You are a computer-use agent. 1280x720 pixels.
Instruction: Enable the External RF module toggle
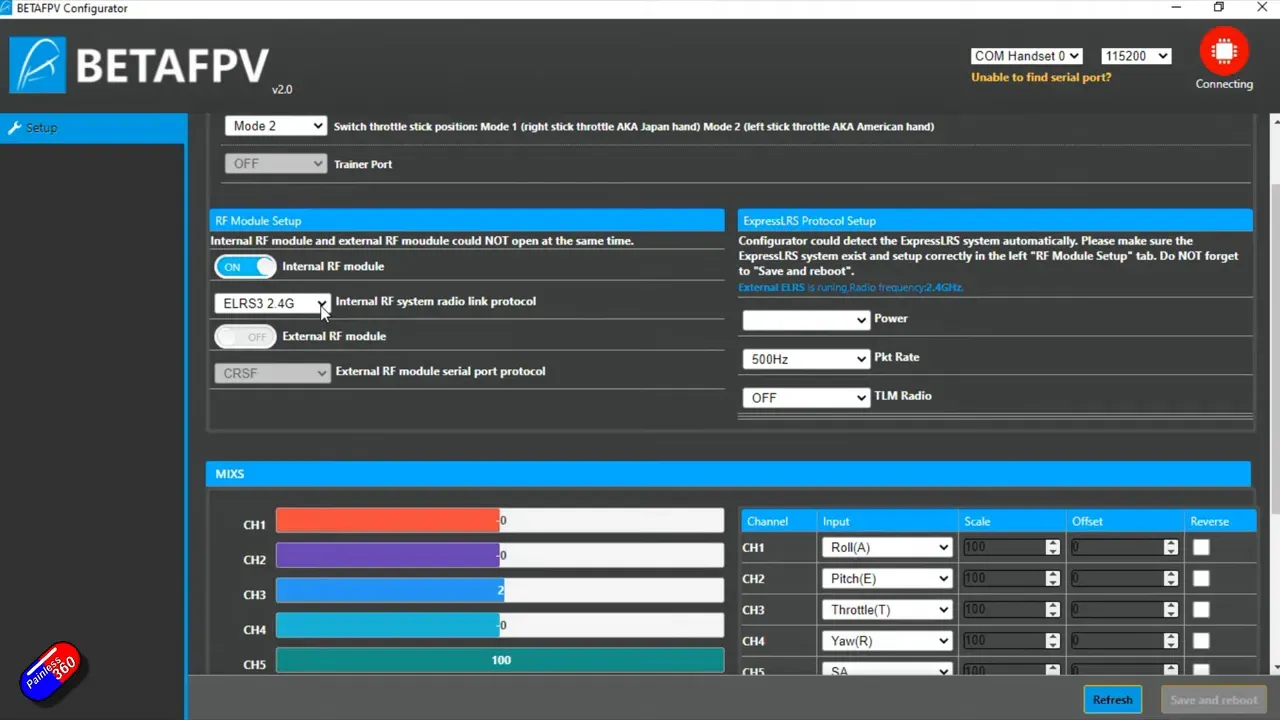245,336
